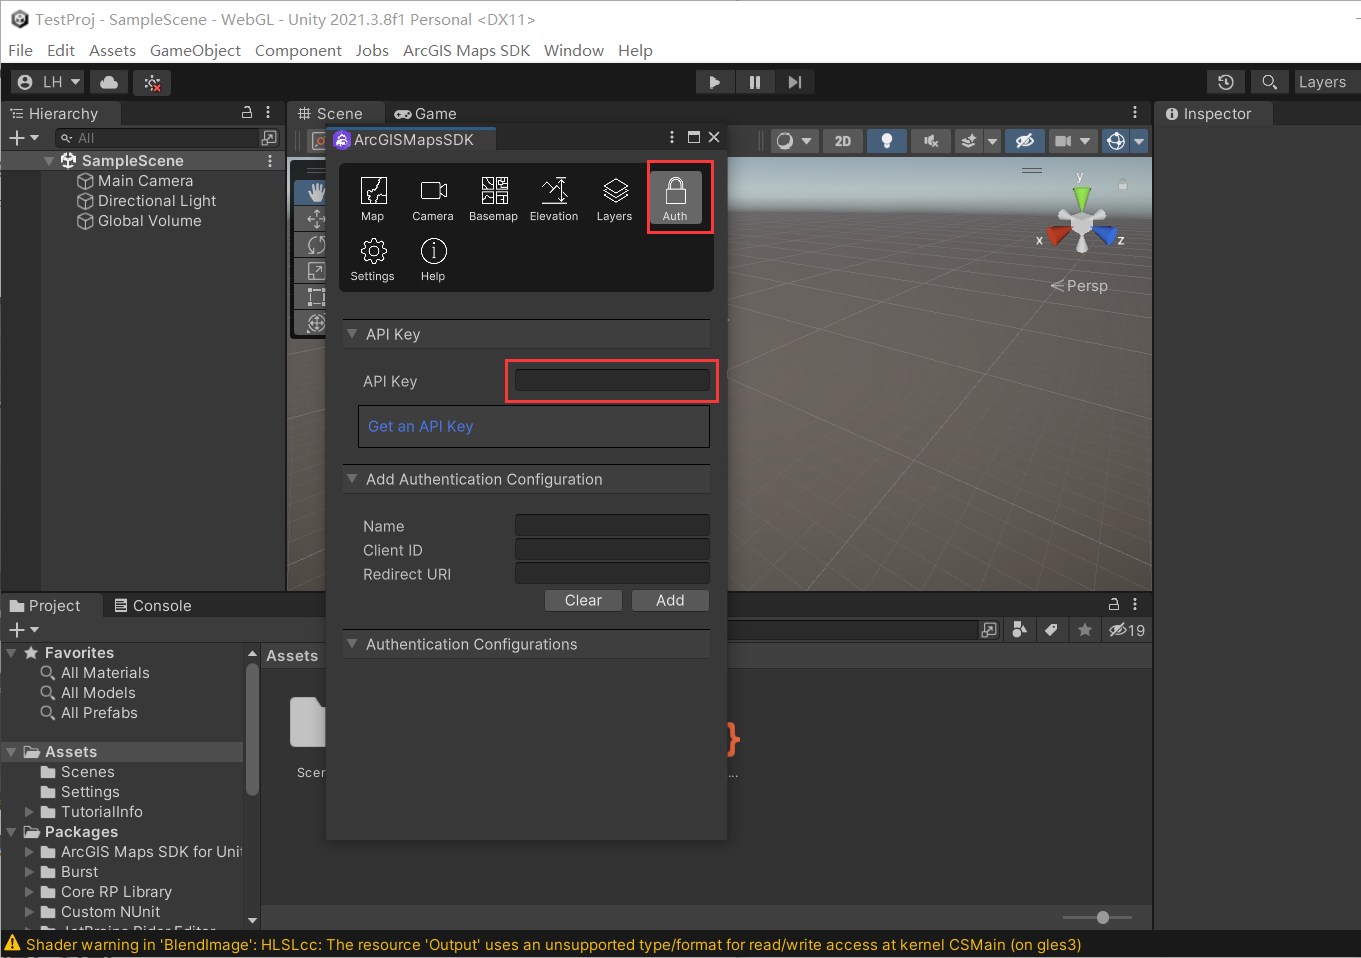This screenshot has width=1361, height=958.
Task: Click the Pause button
Action: tap(754, 82)
